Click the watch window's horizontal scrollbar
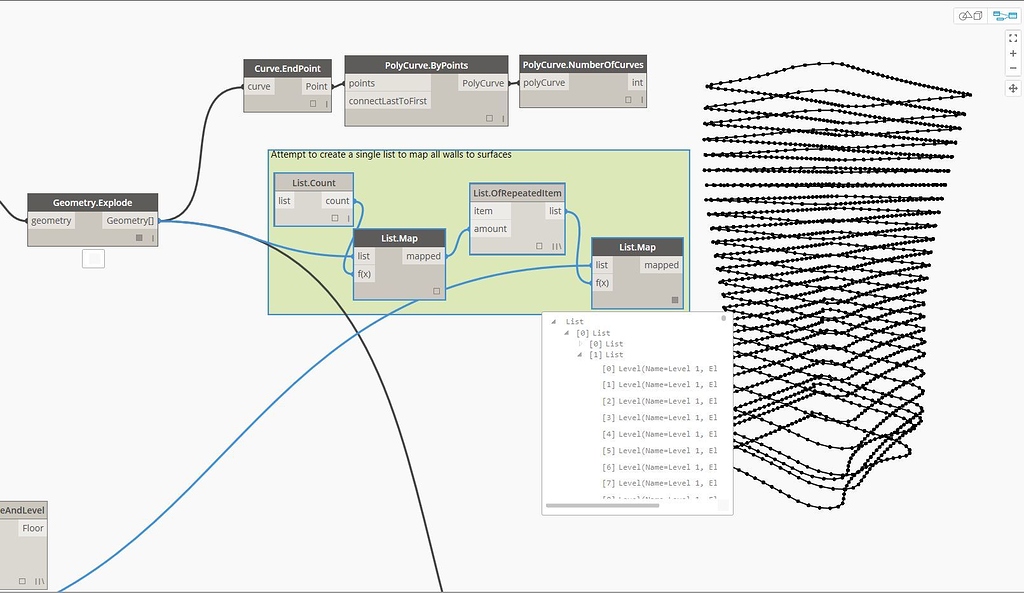The height and width of the screenshot is (593, 1024). point(604,505)
